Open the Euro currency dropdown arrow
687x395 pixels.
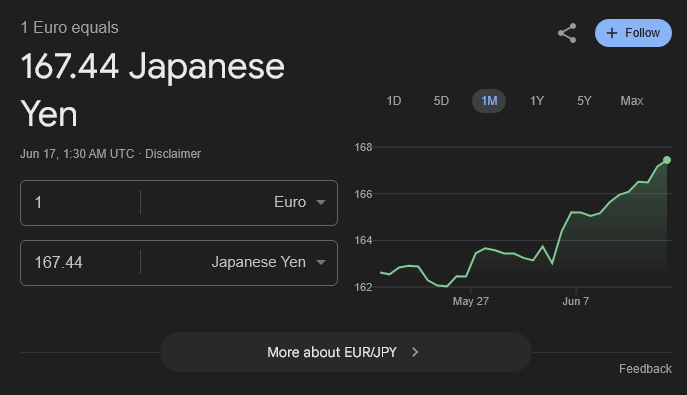tap(321, 202)
